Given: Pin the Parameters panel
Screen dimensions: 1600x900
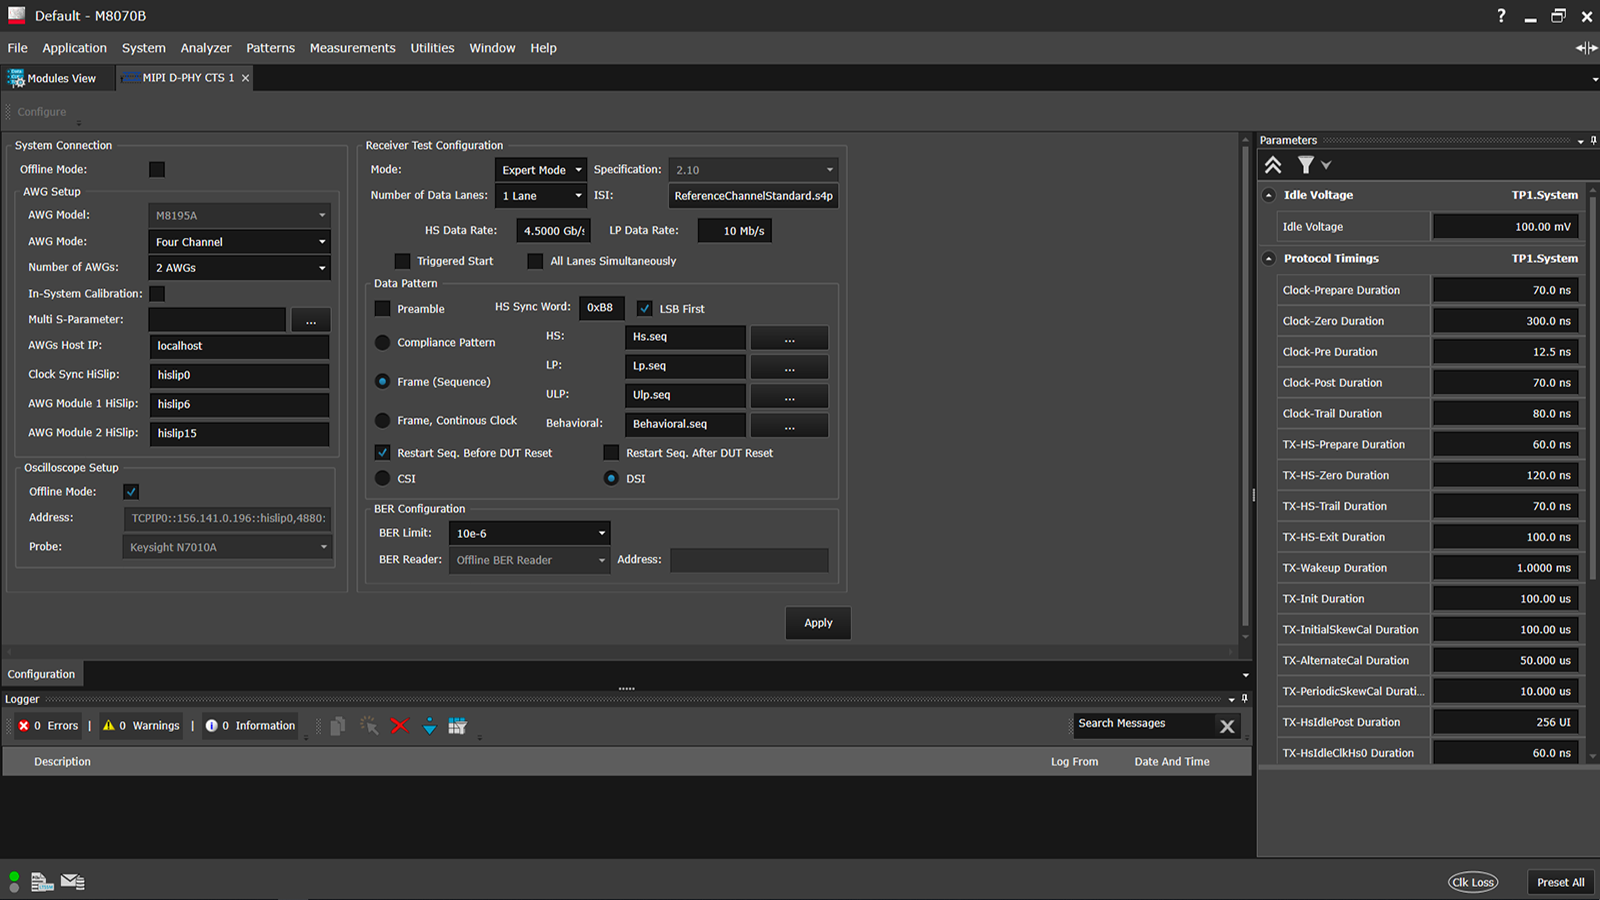Looking at the screenshot, I should (1593, 141).
